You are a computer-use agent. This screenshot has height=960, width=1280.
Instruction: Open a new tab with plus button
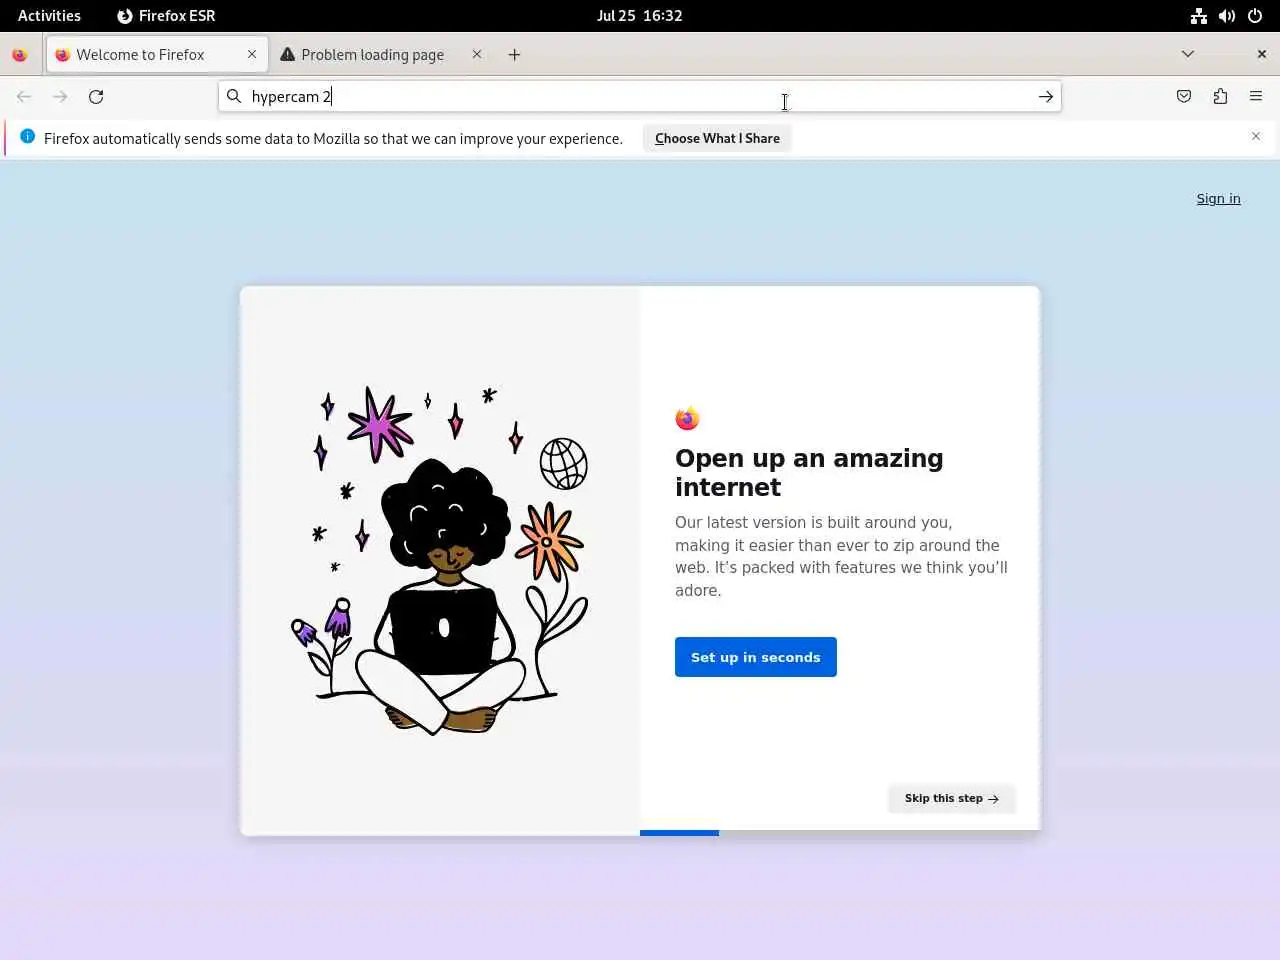[514, 55]
